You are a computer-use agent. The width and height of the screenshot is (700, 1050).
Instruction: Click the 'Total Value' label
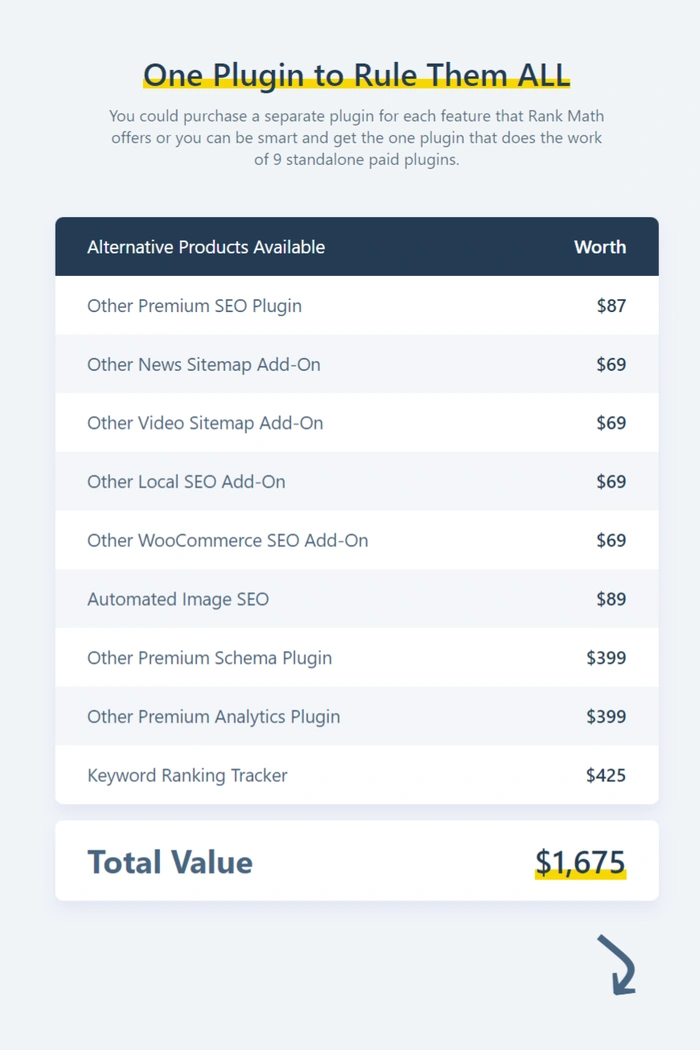pos(170,862)
